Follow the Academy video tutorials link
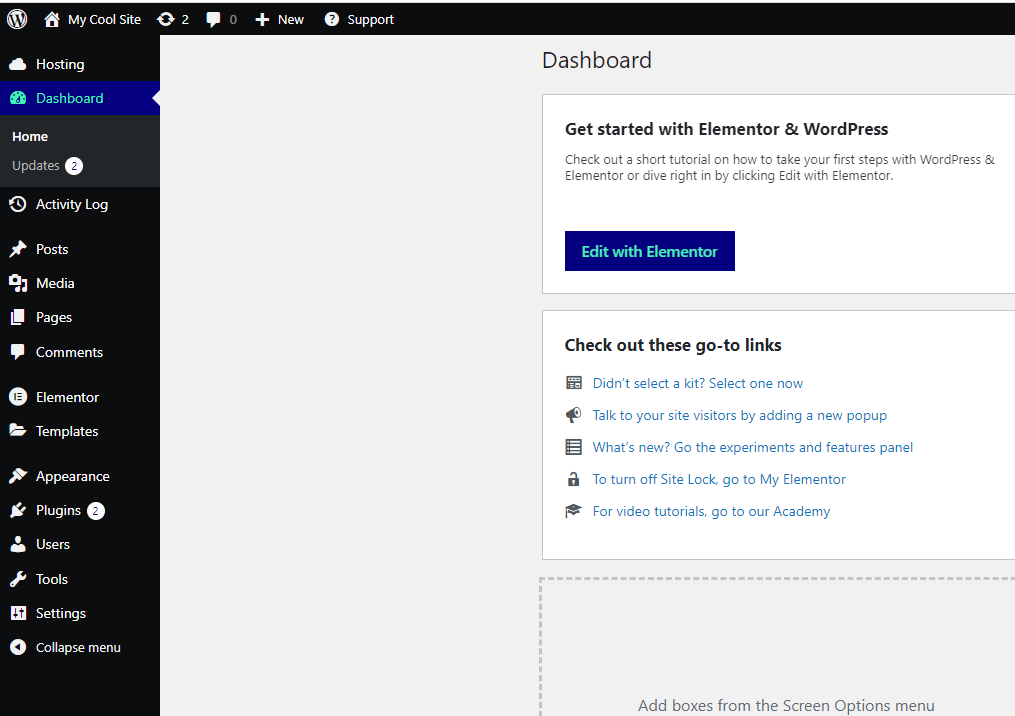The height and width of the screenshot is (716, 1015). coord(711,511)
